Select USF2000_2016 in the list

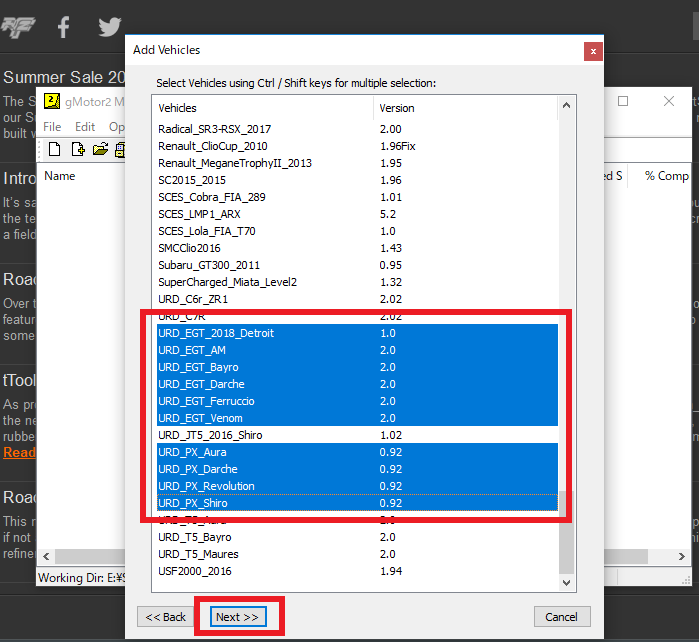tap(194, 571)
